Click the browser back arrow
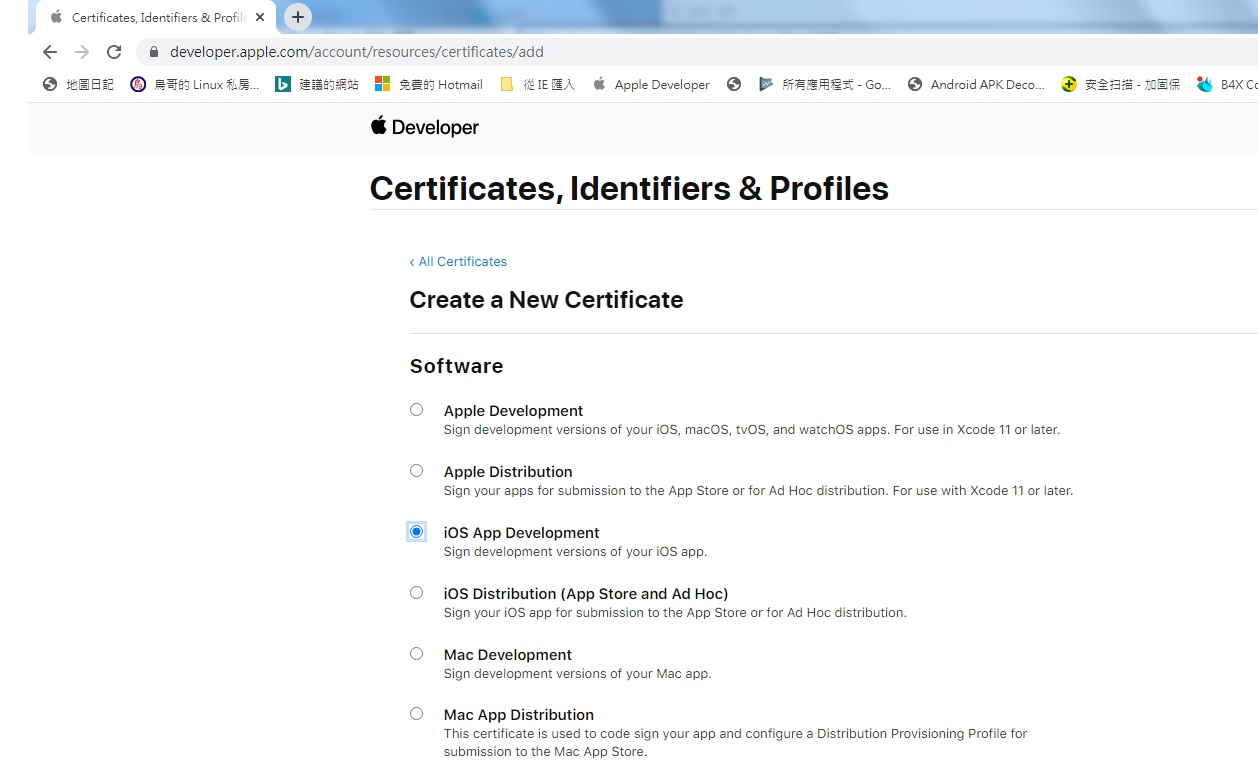Image resolution: width=1258 pixels, height=763 pixels. (50, 52)
